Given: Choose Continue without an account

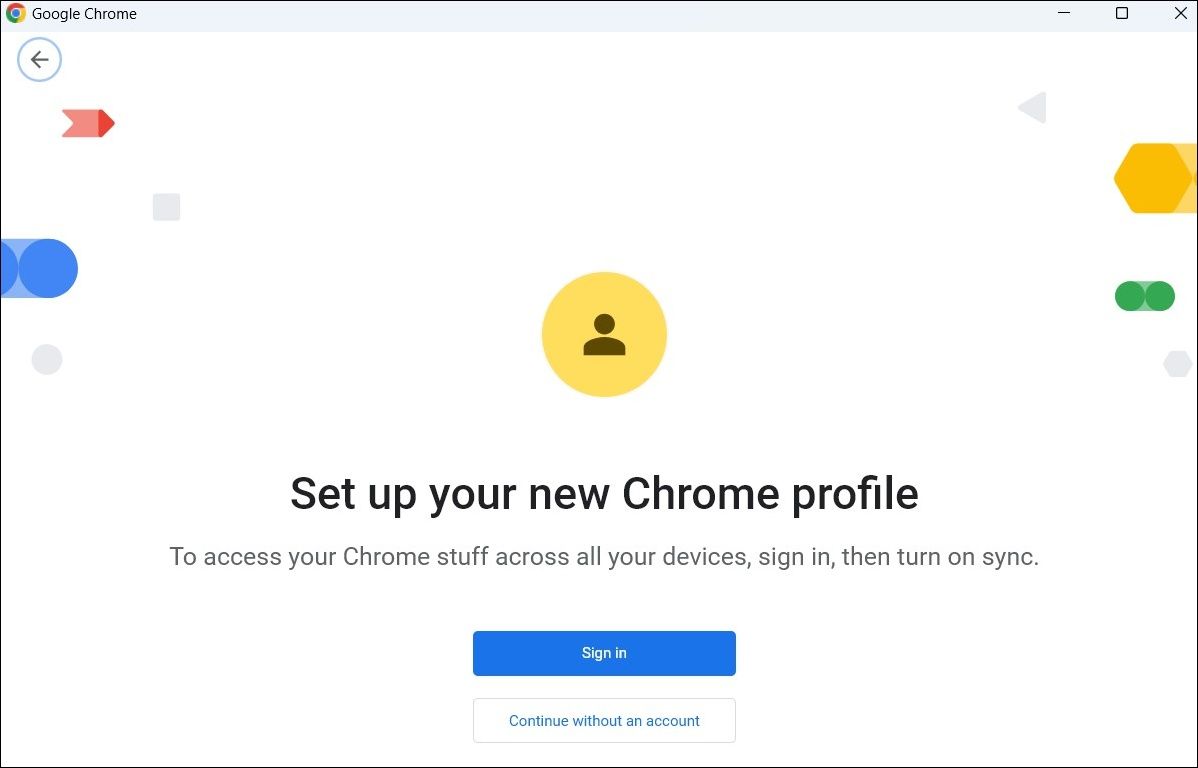Looking at the screenshot, I should 604,720.
